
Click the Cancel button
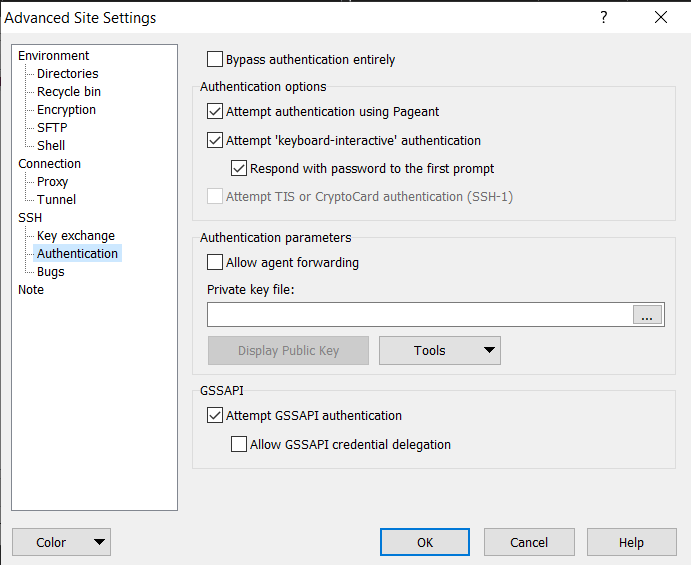tap(529, 542)
